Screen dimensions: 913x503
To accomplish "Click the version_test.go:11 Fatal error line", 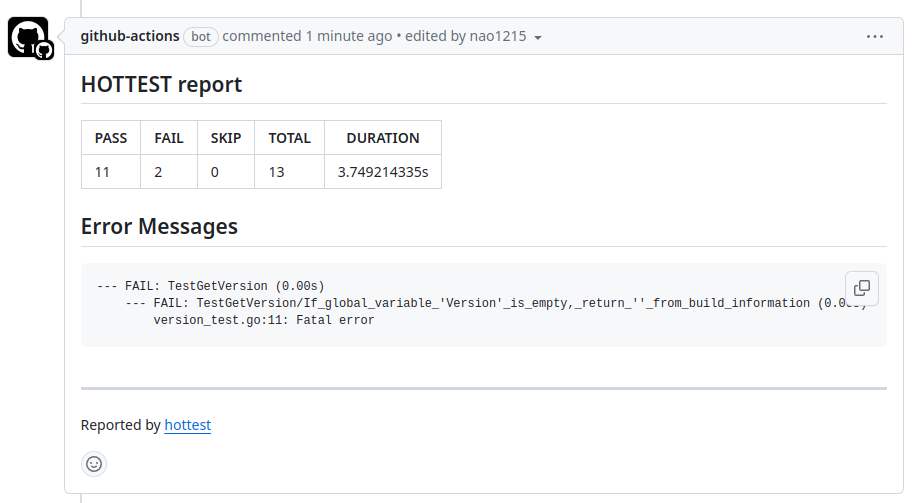I will (264, 320).
